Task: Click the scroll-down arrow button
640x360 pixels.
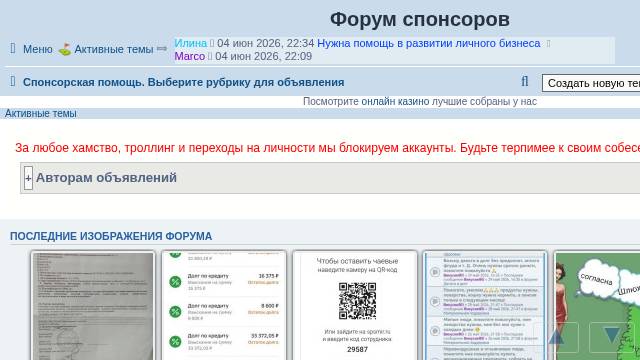Action: [x=612, y=337]
